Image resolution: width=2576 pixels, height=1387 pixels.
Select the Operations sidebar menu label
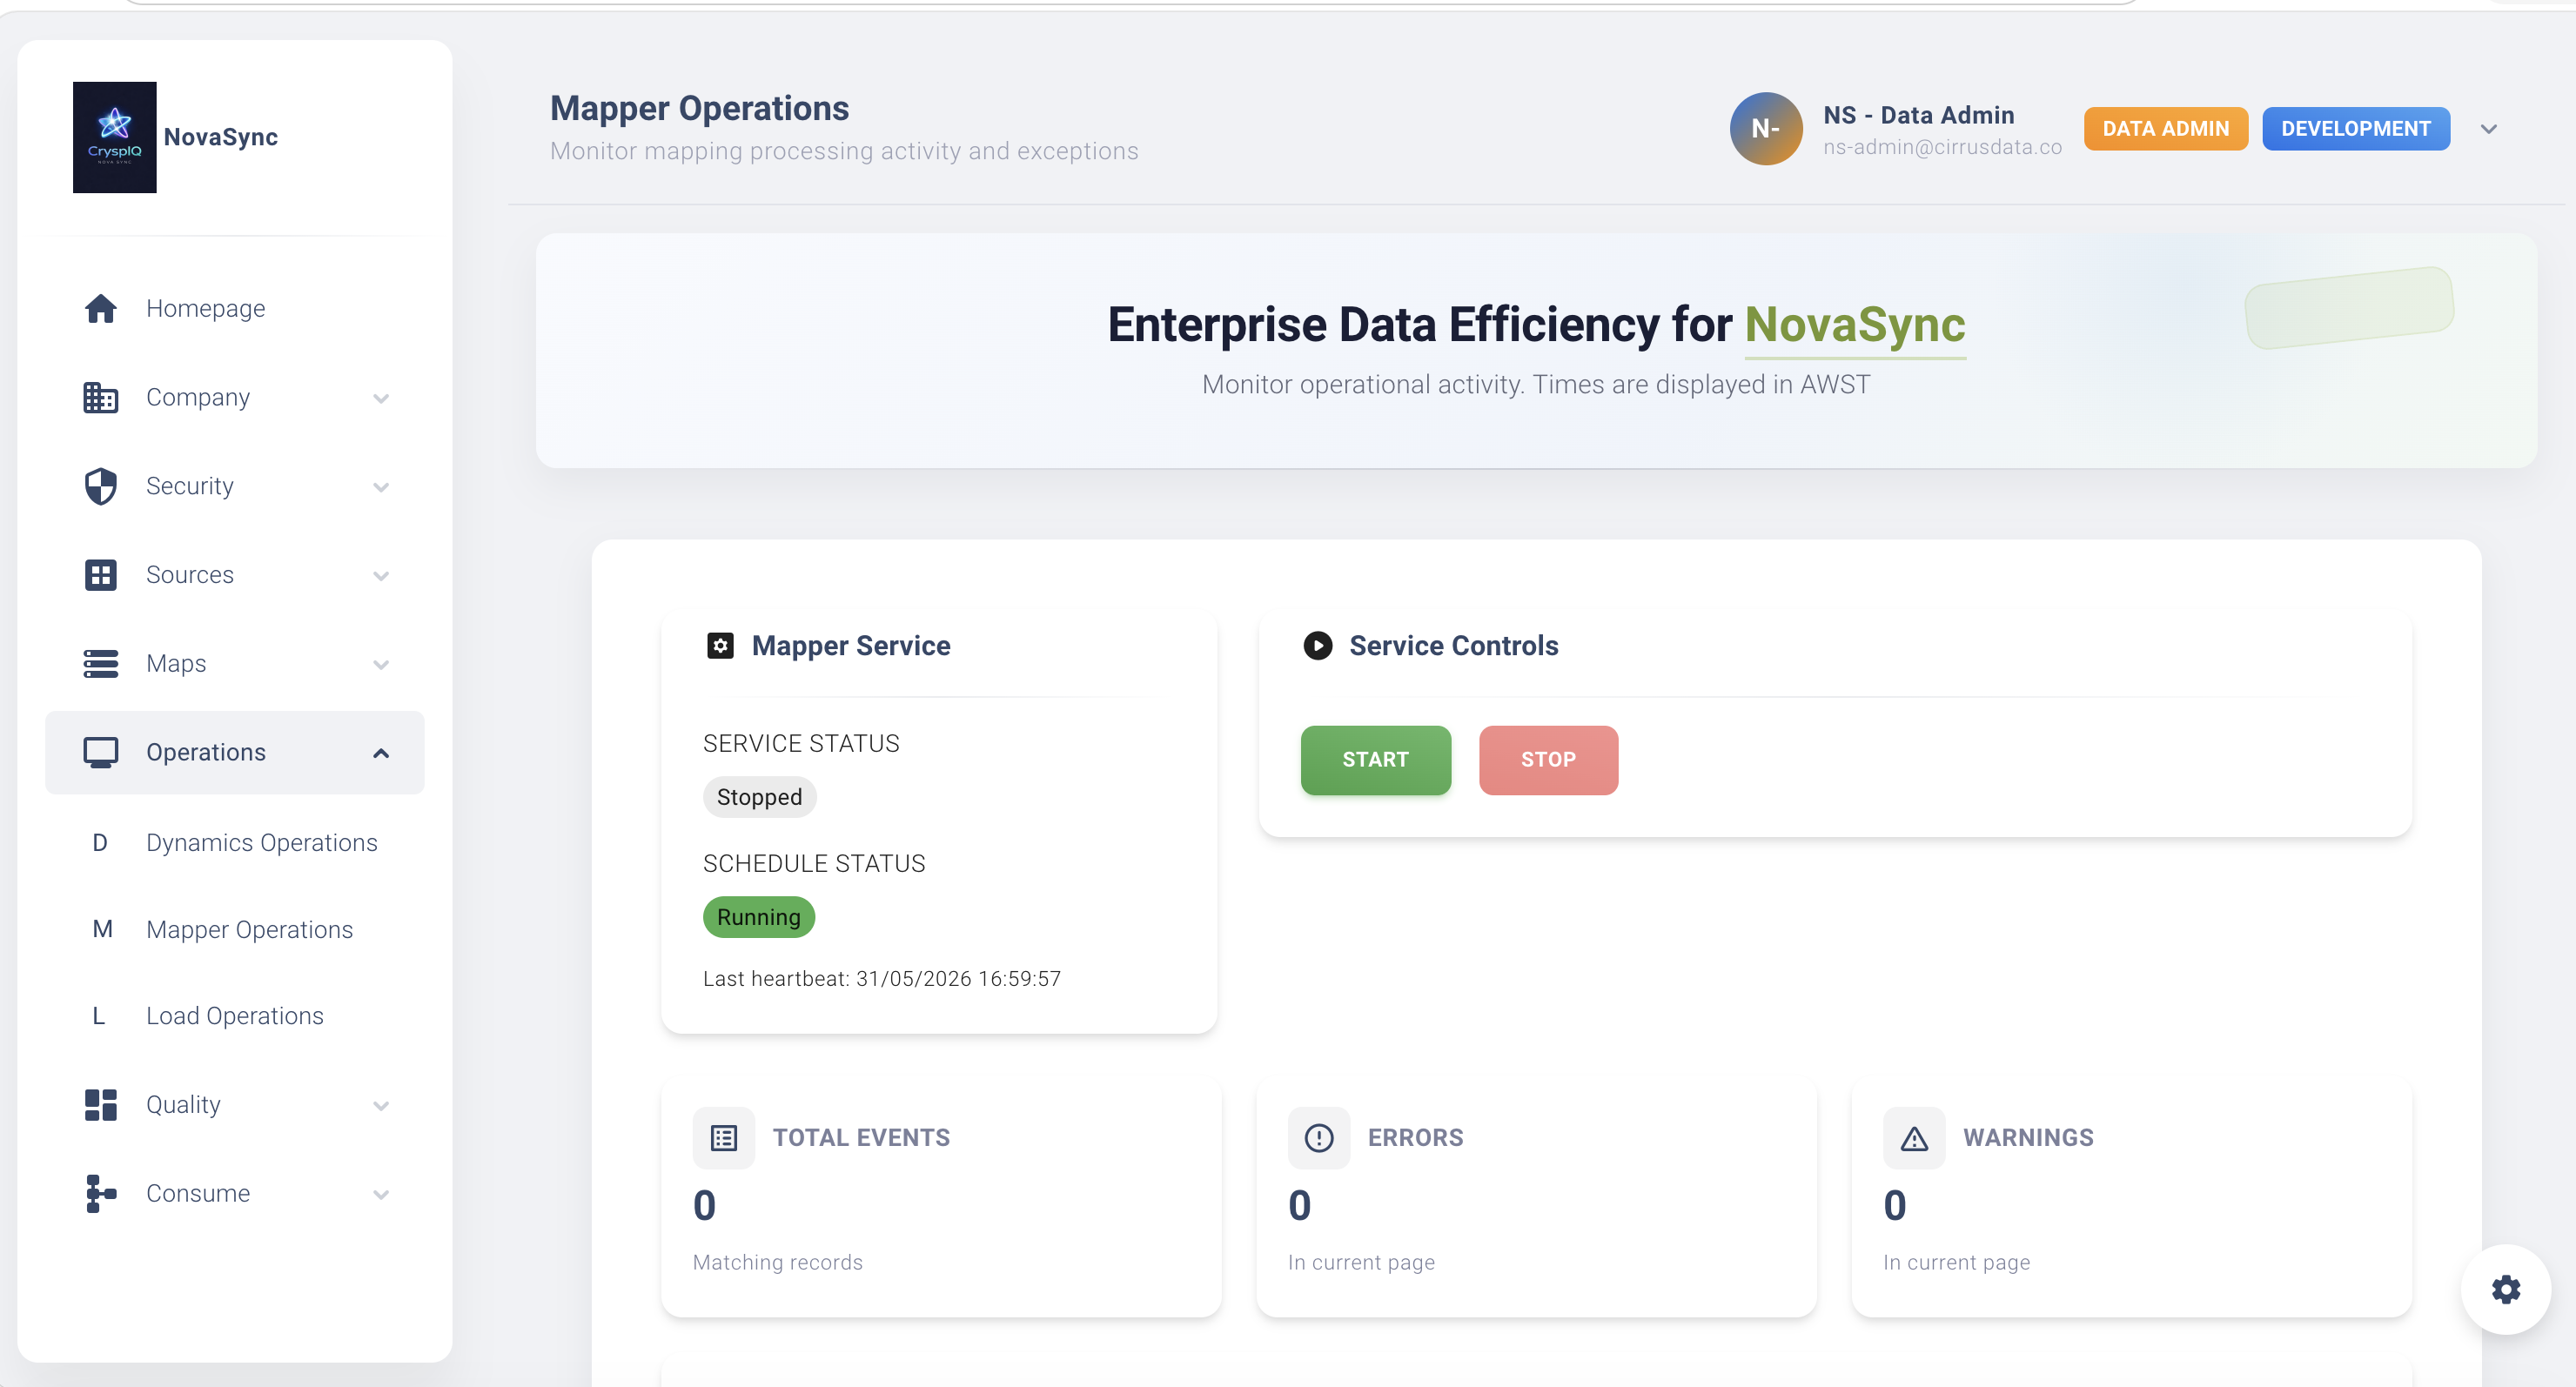[206, 752]
